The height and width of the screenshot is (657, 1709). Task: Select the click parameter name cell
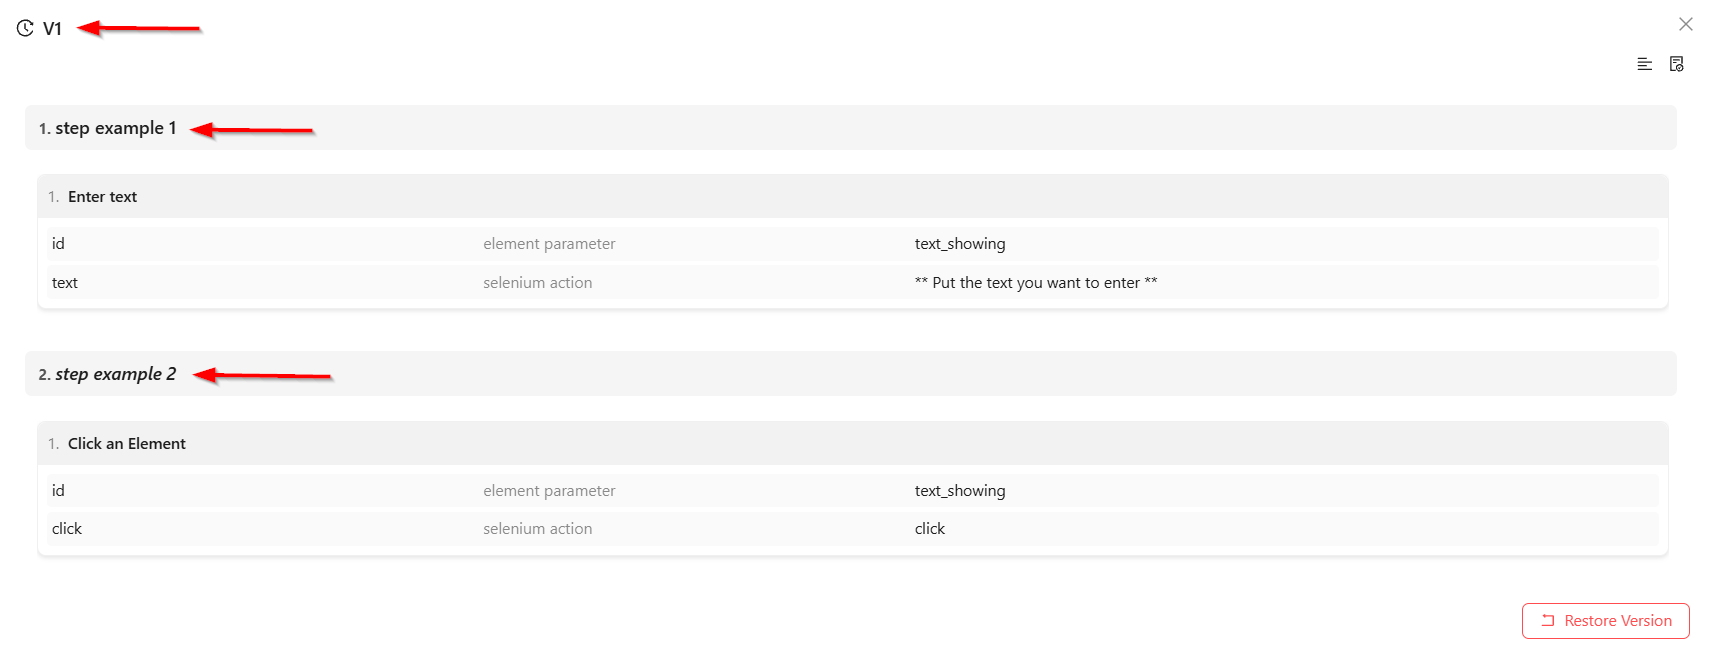(67, 529)
